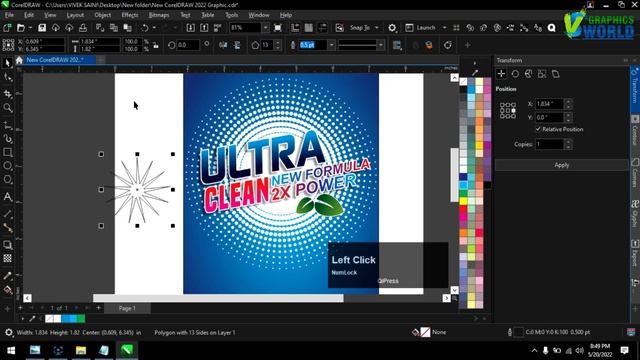Select the Zoom tool in the toolbox
The image size is (640, 360).
click(x=7, y=108)
